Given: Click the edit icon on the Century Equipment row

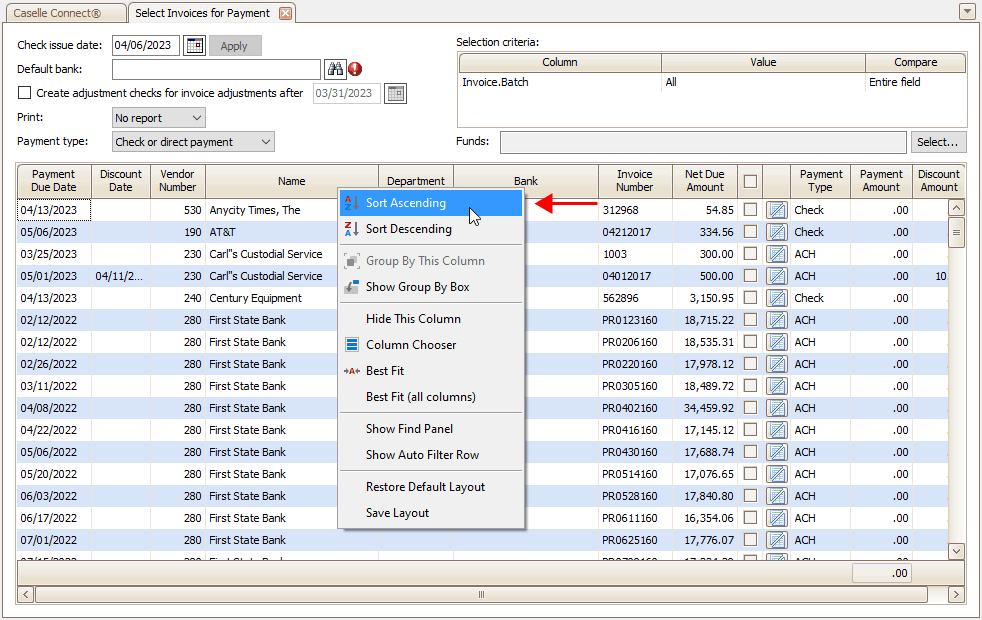Looking at the screenshot, I should pos(777,298).
